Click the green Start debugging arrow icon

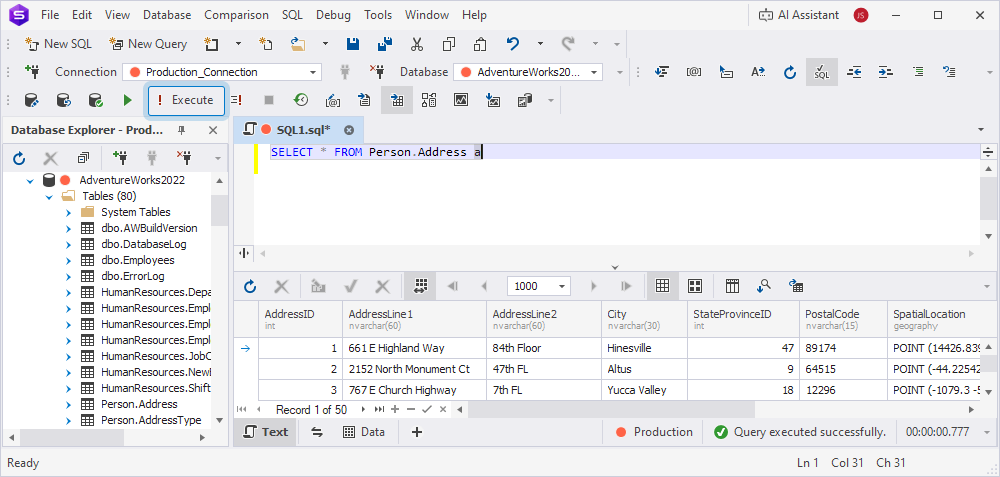pyautogui.click(x=127, y=100)
